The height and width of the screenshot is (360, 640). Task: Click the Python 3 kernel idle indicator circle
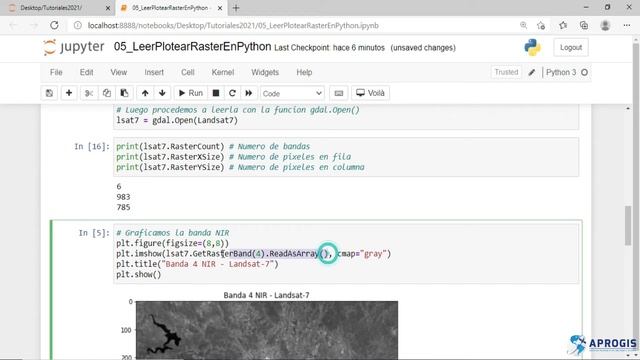(584, 72)
